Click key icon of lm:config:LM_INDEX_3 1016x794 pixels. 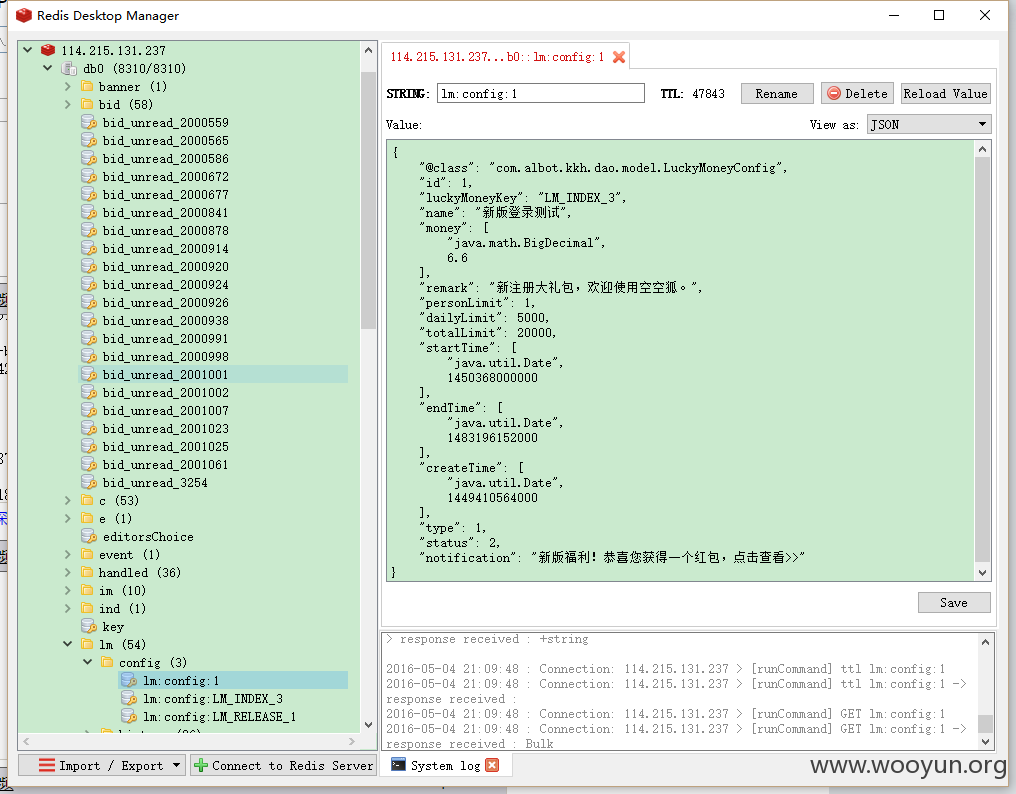pos(130,698)
